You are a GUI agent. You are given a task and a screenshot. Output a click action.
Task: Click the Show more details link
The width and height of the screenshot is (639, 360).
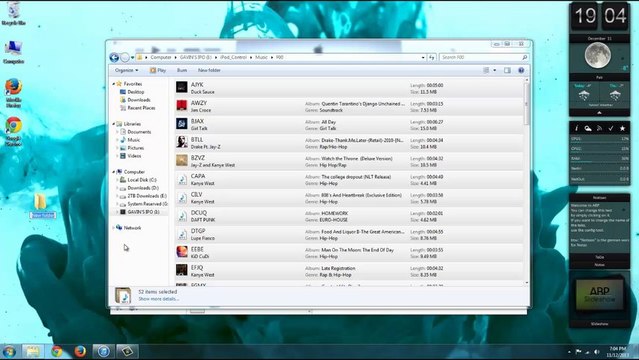pos(159,299)
